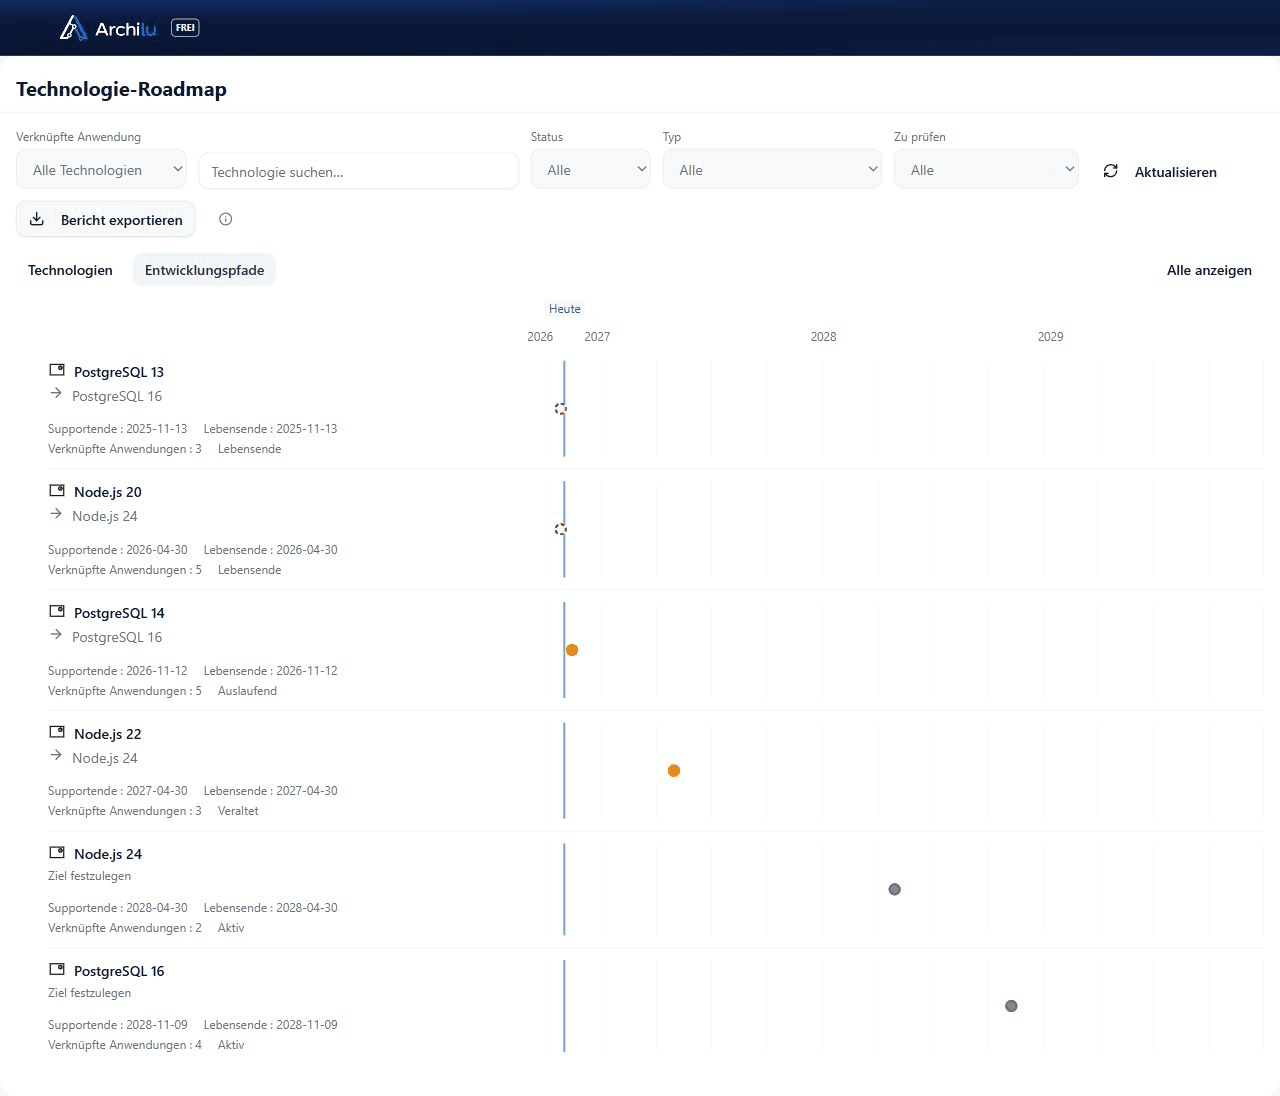The width and height of the screenshot is (1280, 1096).
Task: Click the Veraltet status of Node.js 22
Action: tap(238, 811)
